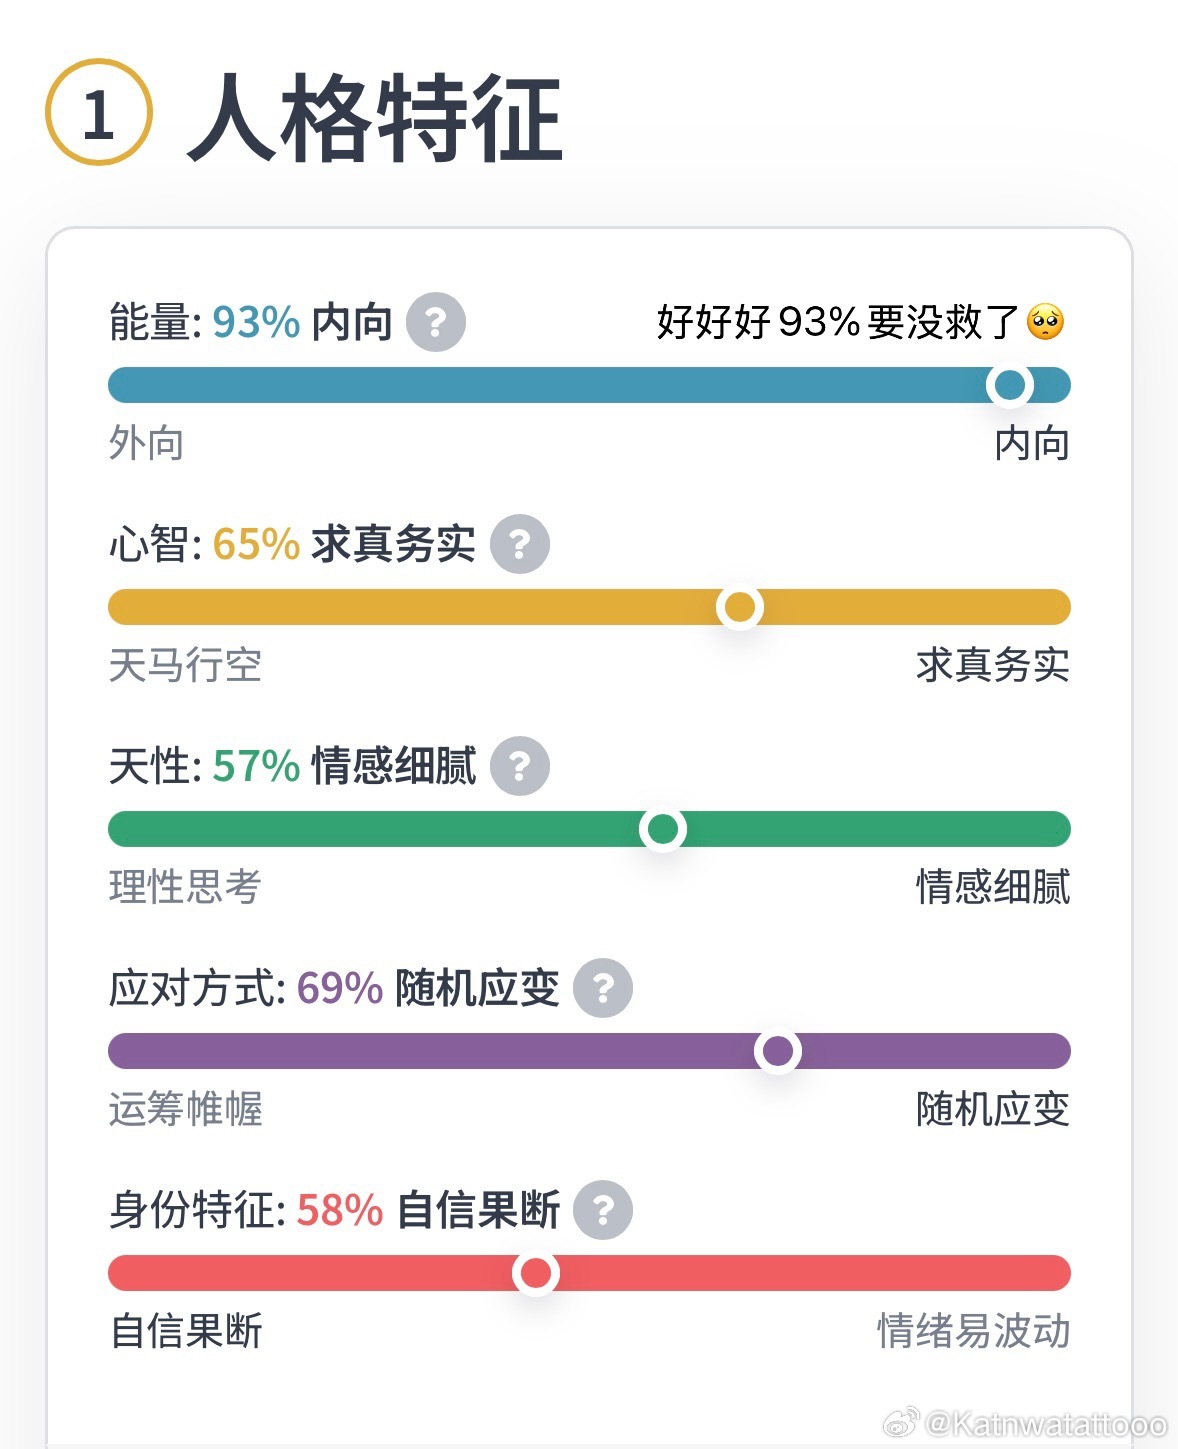Viewport: 1178px width, 1449px height.
Task: Select the 运筹帷幄 label
Action: pos(186,1109)
